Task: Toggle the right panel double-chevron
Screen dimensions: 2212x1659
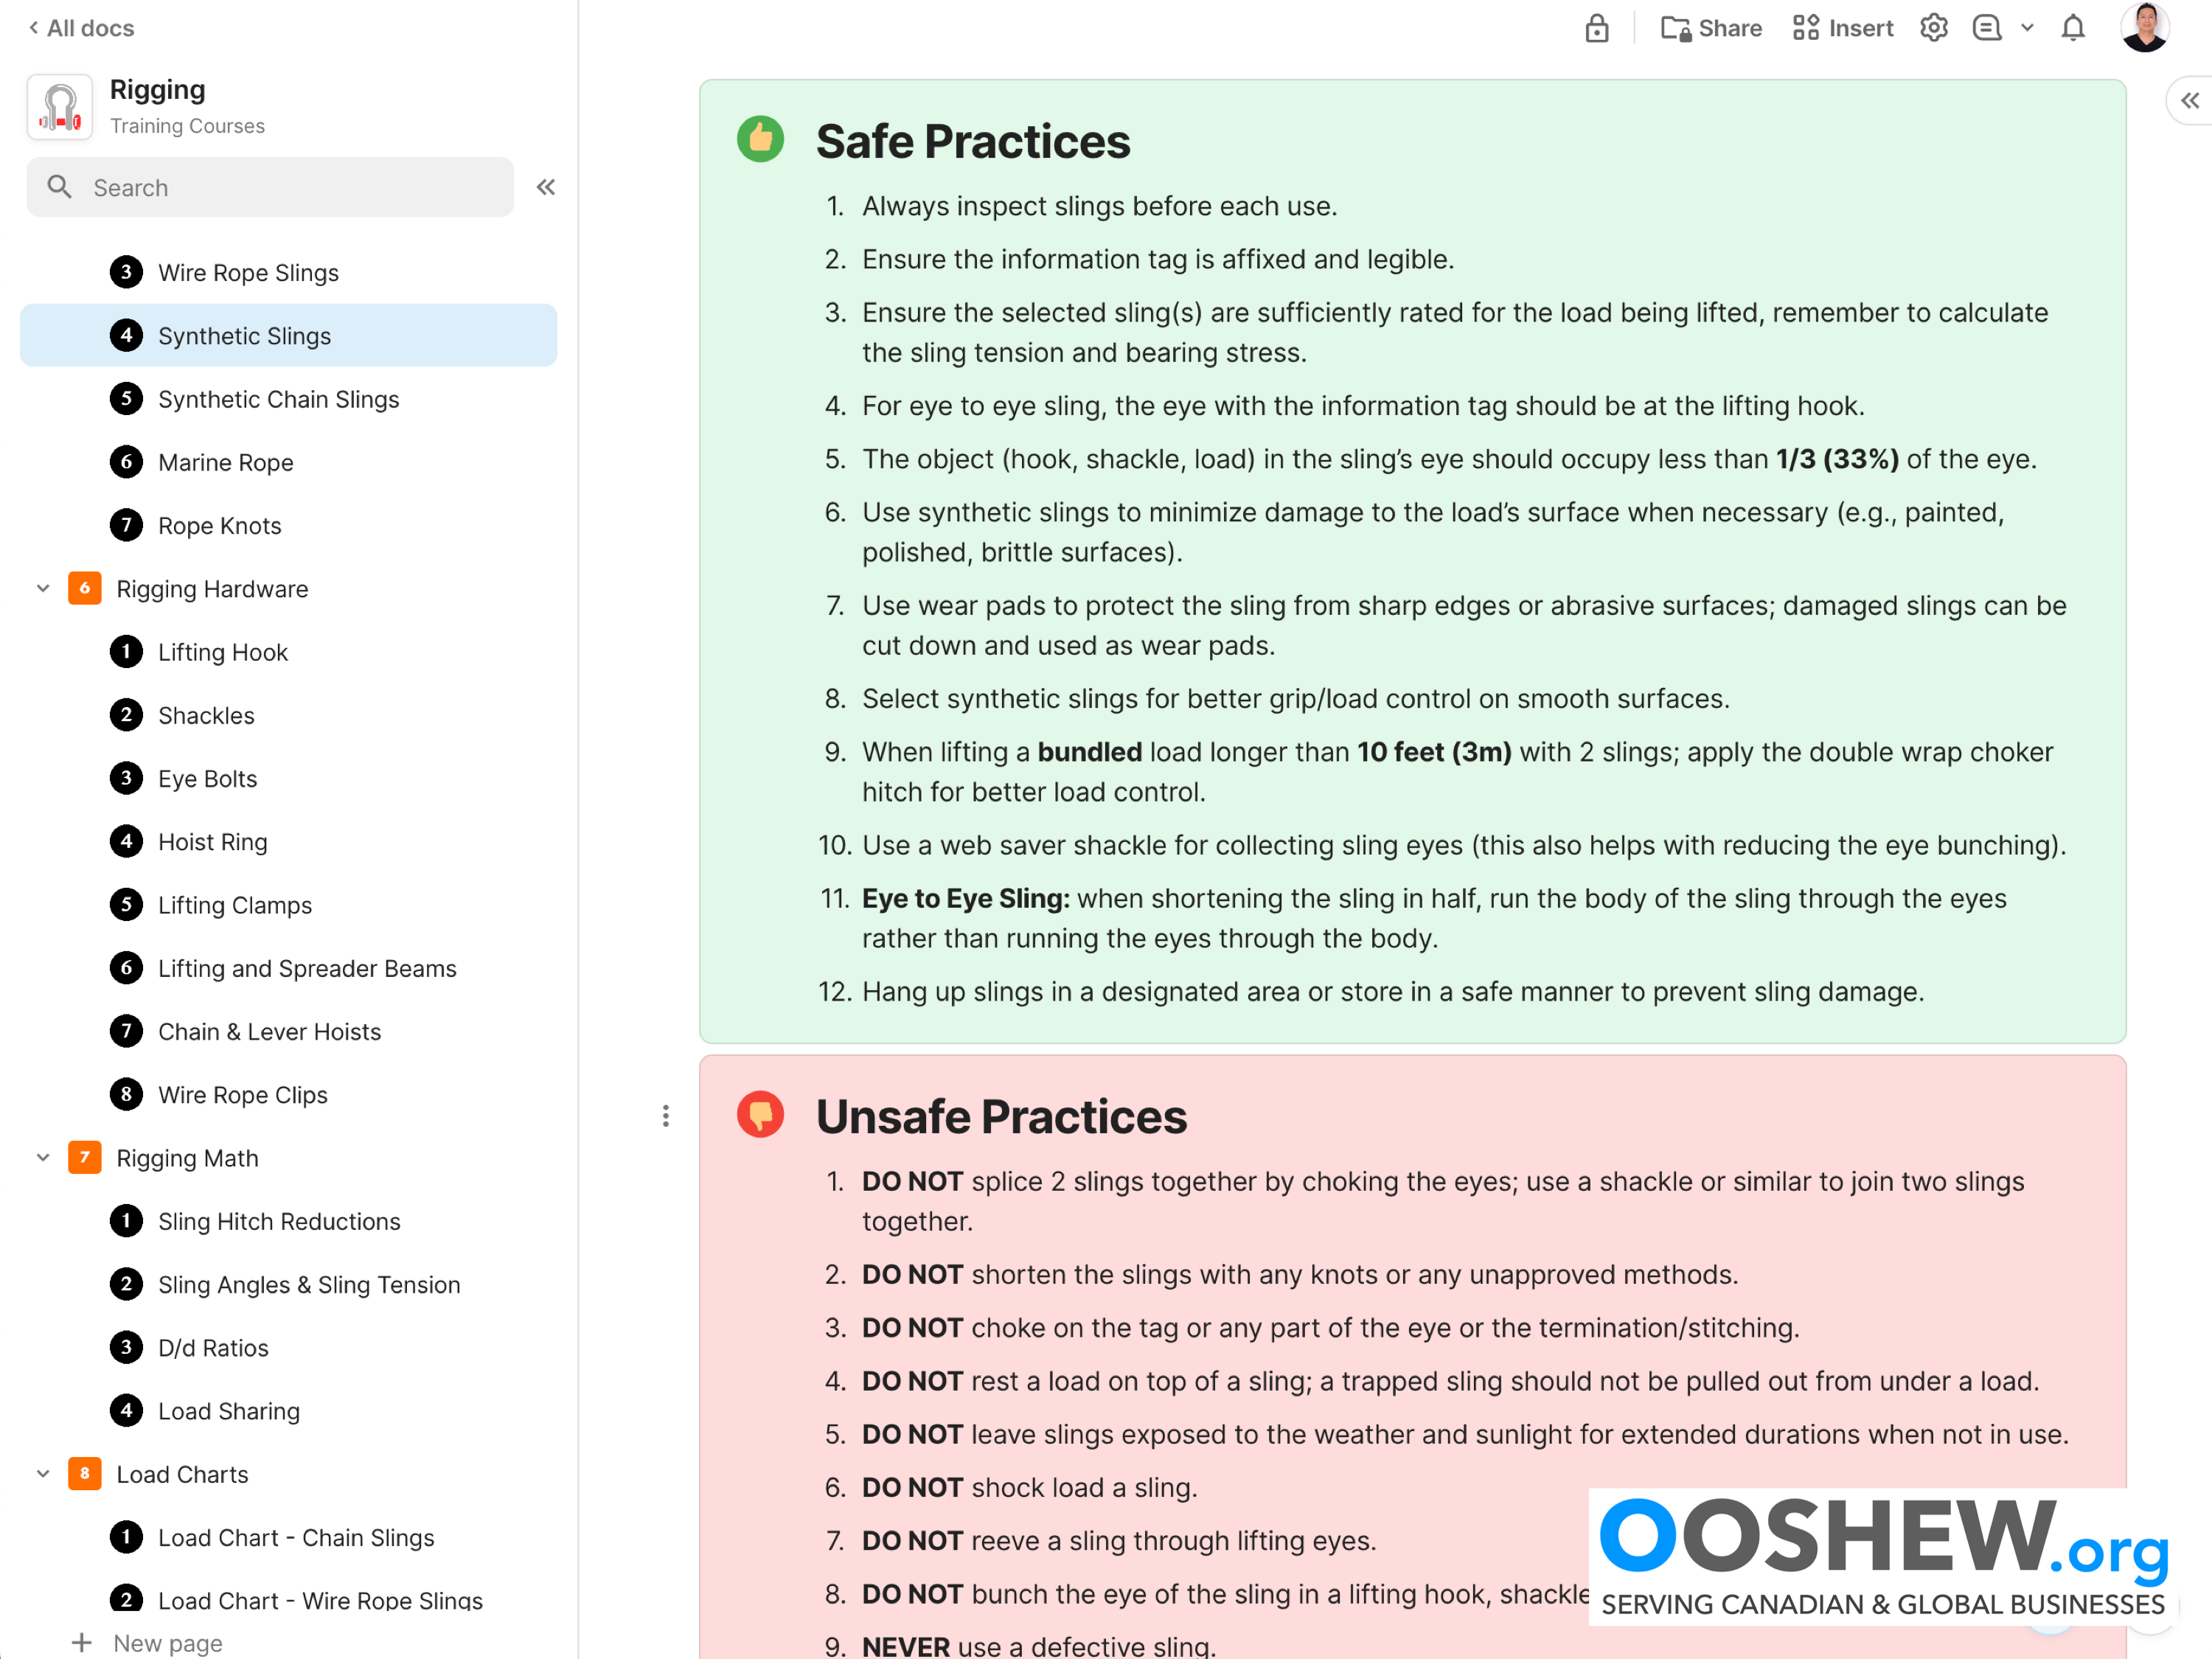Action: pyautogui.click(x=2189, y=101)
